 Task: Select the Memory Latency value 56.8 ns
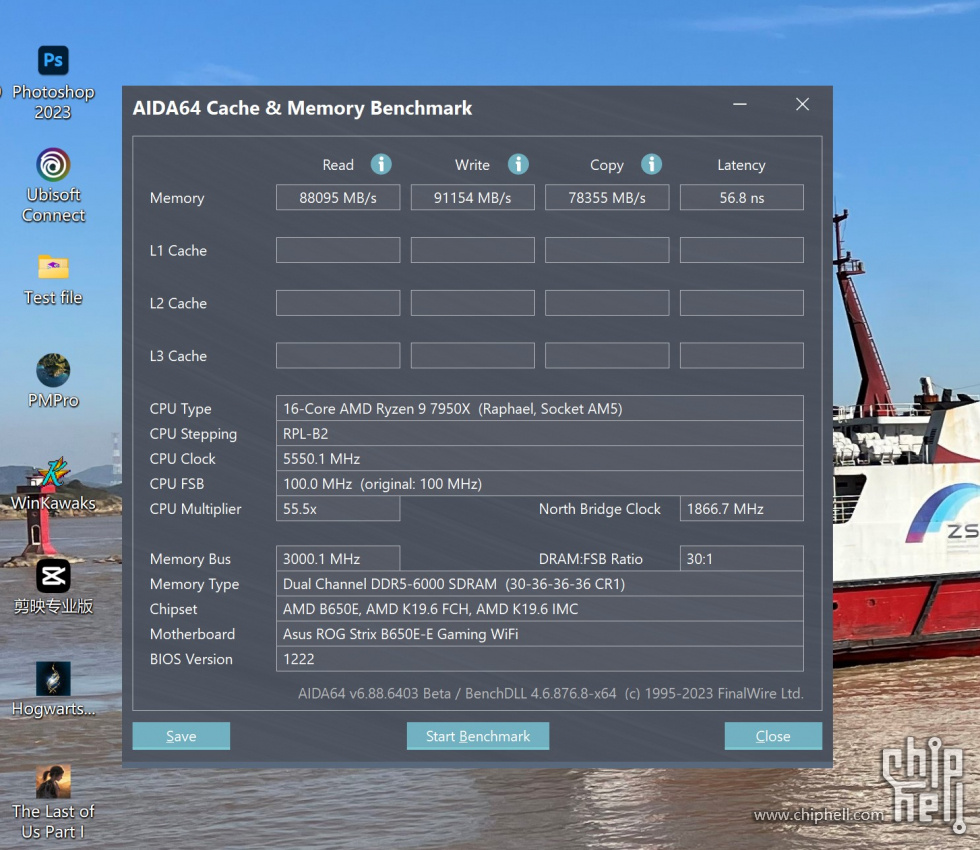tap(742, 198)
